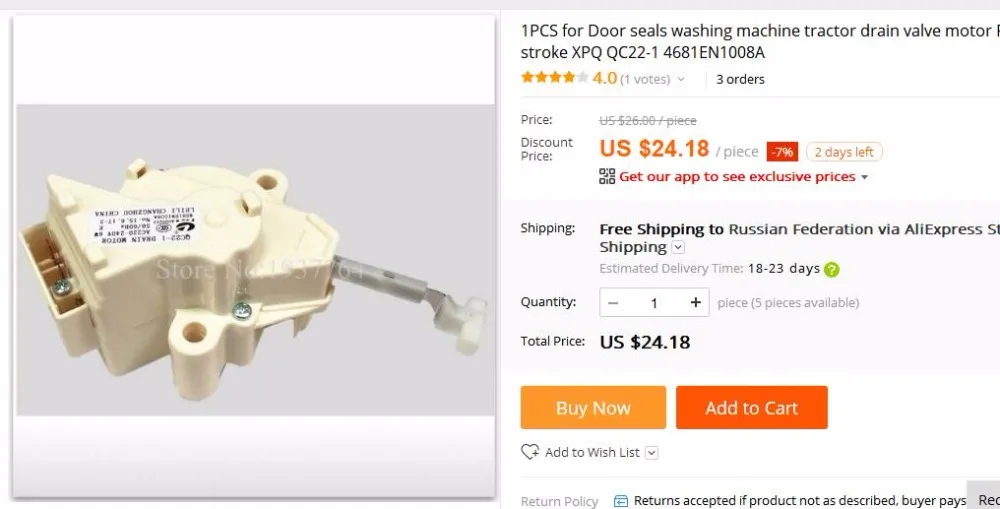Click the return policy icon
Image resolution: width=1000 pixels, height=509 pixels.
point(621,501)
